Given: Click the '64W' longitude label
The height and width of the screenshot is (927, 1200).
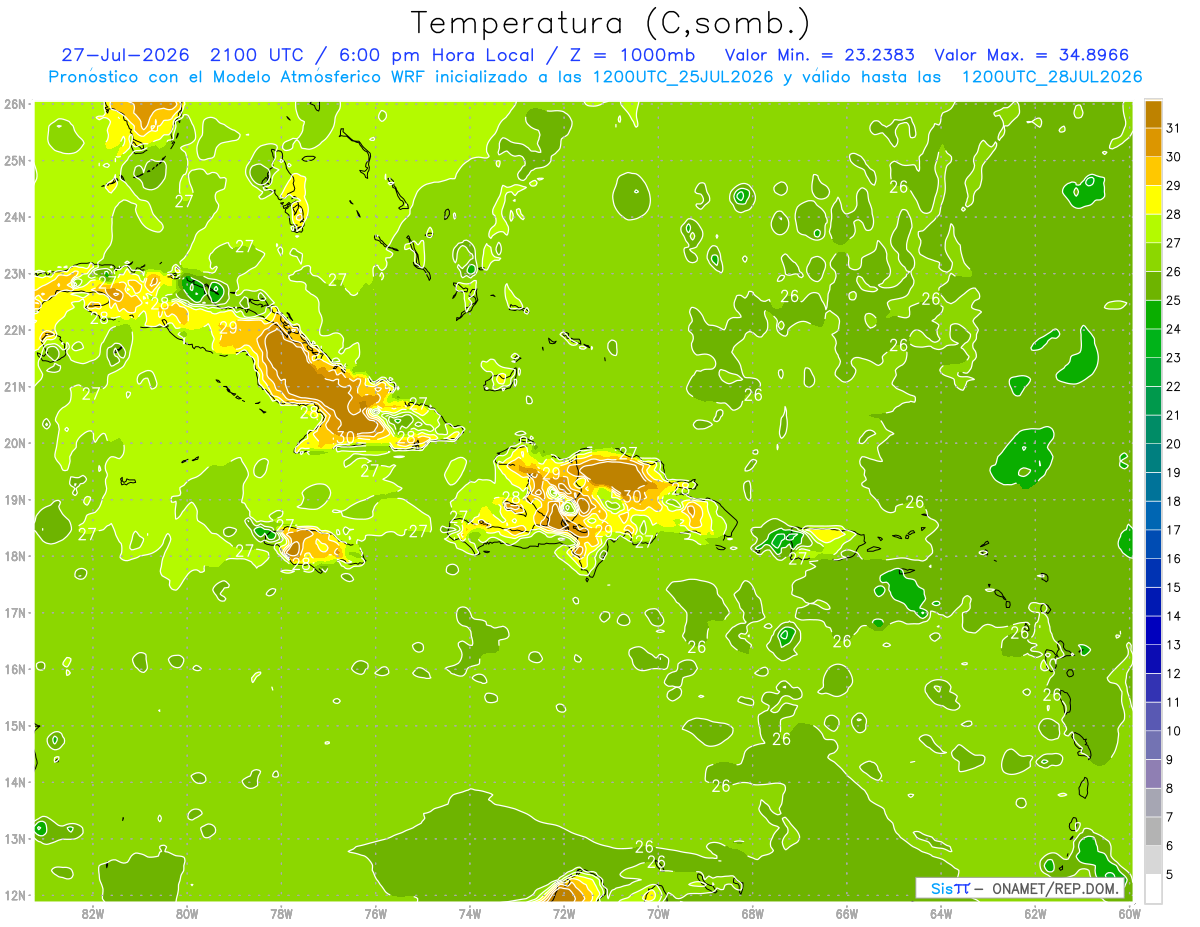Looking at the screenshot, I should [941, 913].
